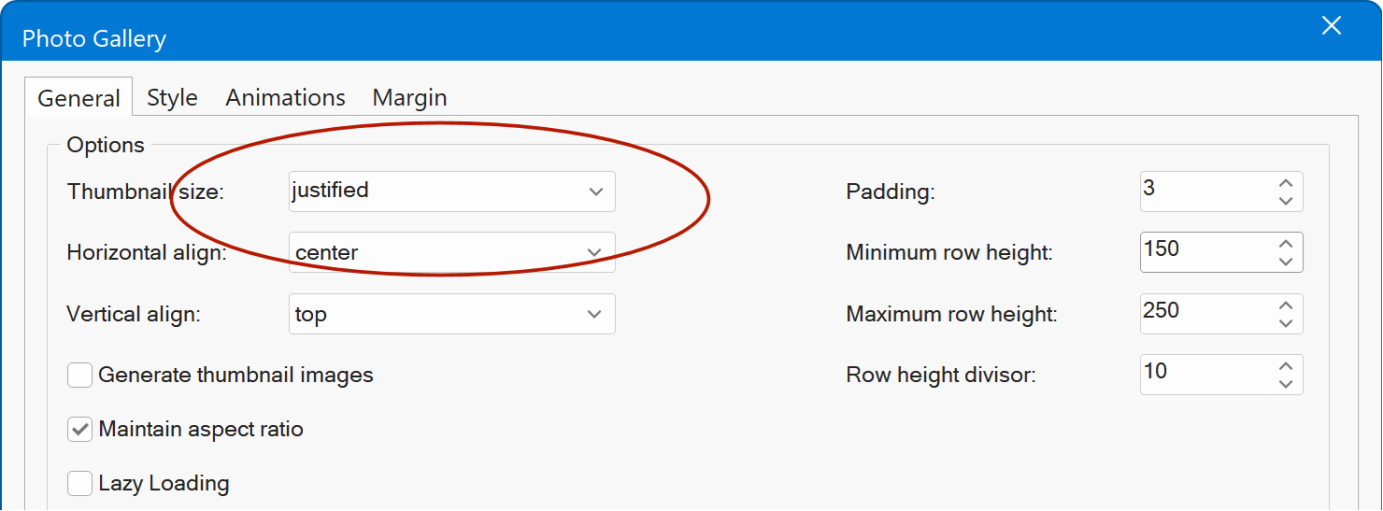Image resolution: width=1383 pixels, height=511 pixels.
Task: Enable Generate thumbnail images checkbox
Action: (x=80, y=376)
